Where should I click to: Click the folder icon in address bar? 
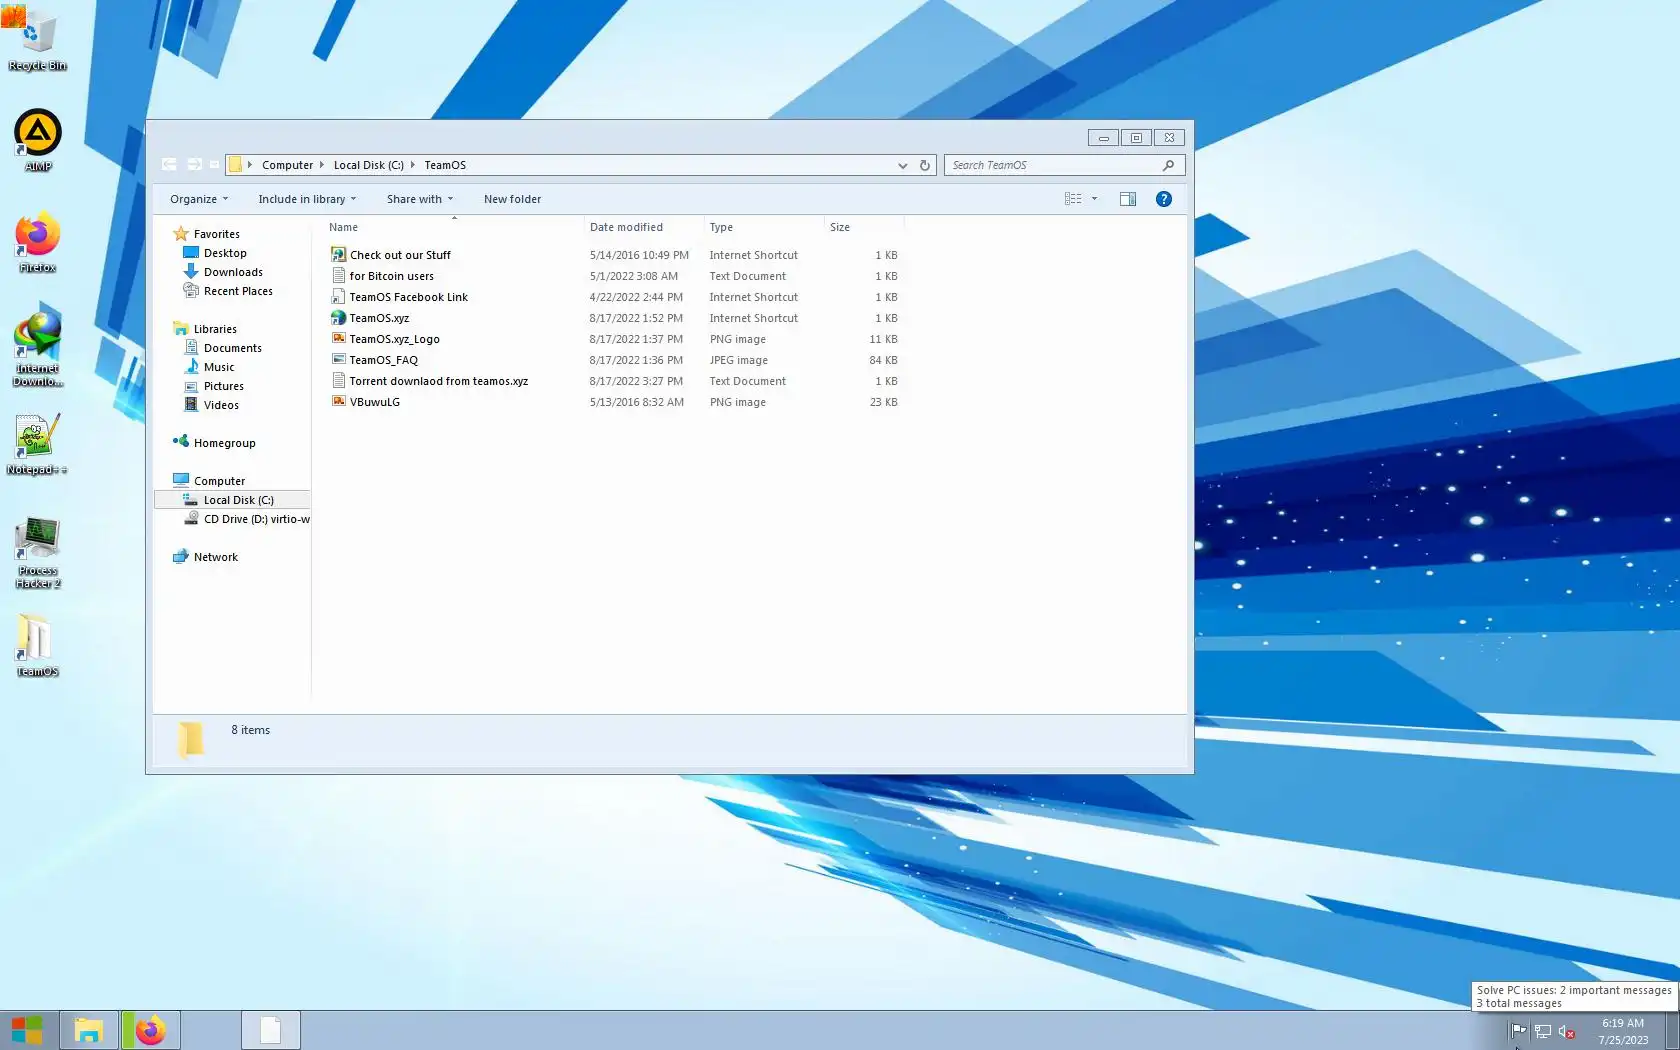tap(235, 165)
